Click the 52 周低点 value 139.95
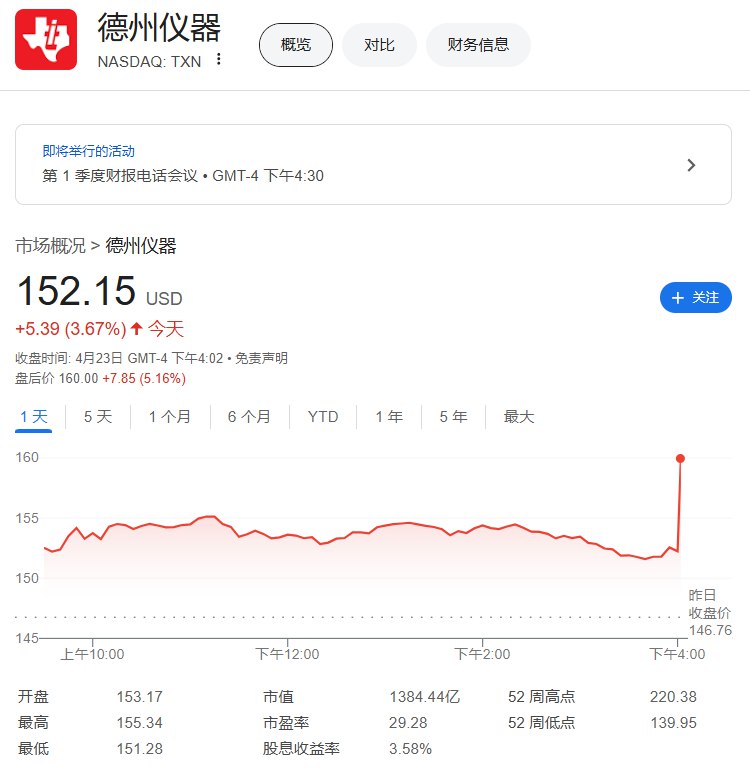Screen dimensions: 750x771 click(x=673, y=722)
